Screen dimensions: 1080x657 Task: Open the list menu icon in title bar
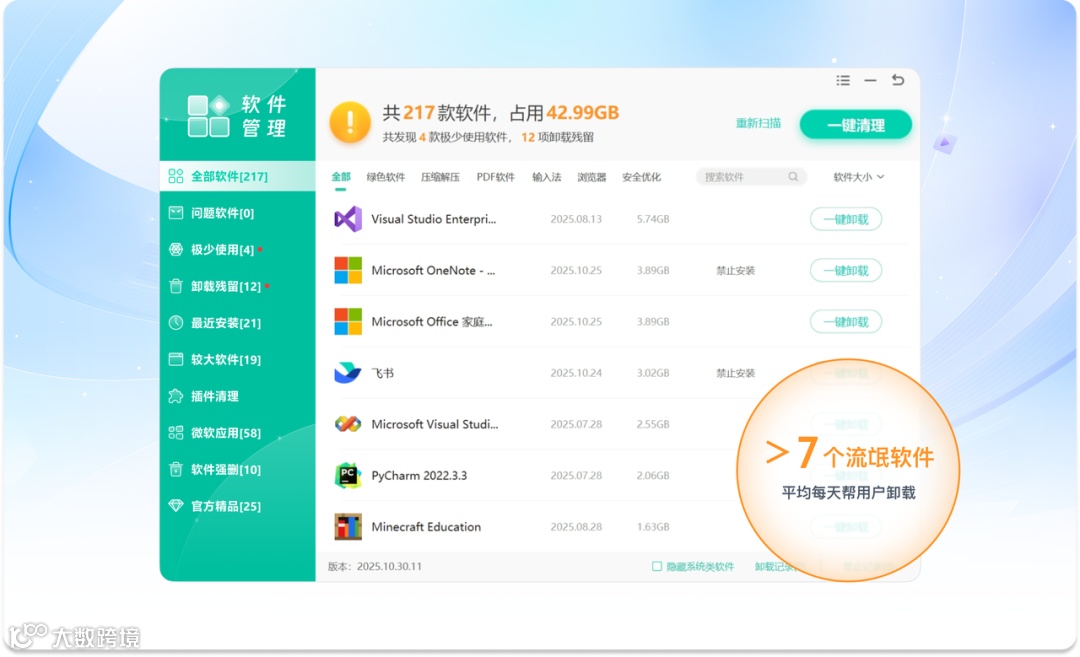coord(842,81)
